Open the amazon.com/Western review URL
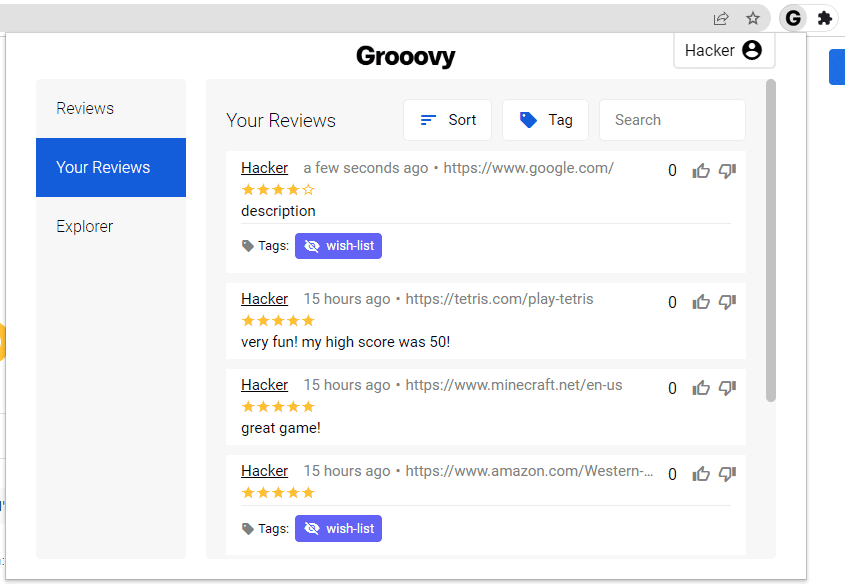The image size is (845, 584). coord(529,471)
